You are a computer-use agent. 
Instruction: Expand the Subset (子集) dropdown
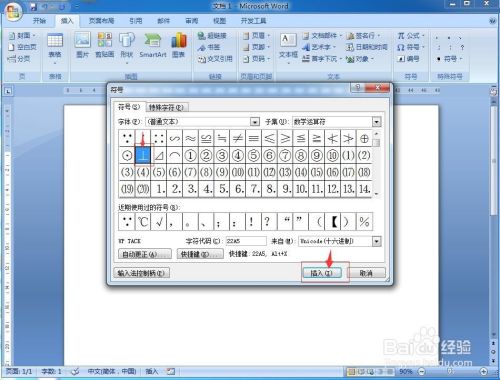pos(376,122)
